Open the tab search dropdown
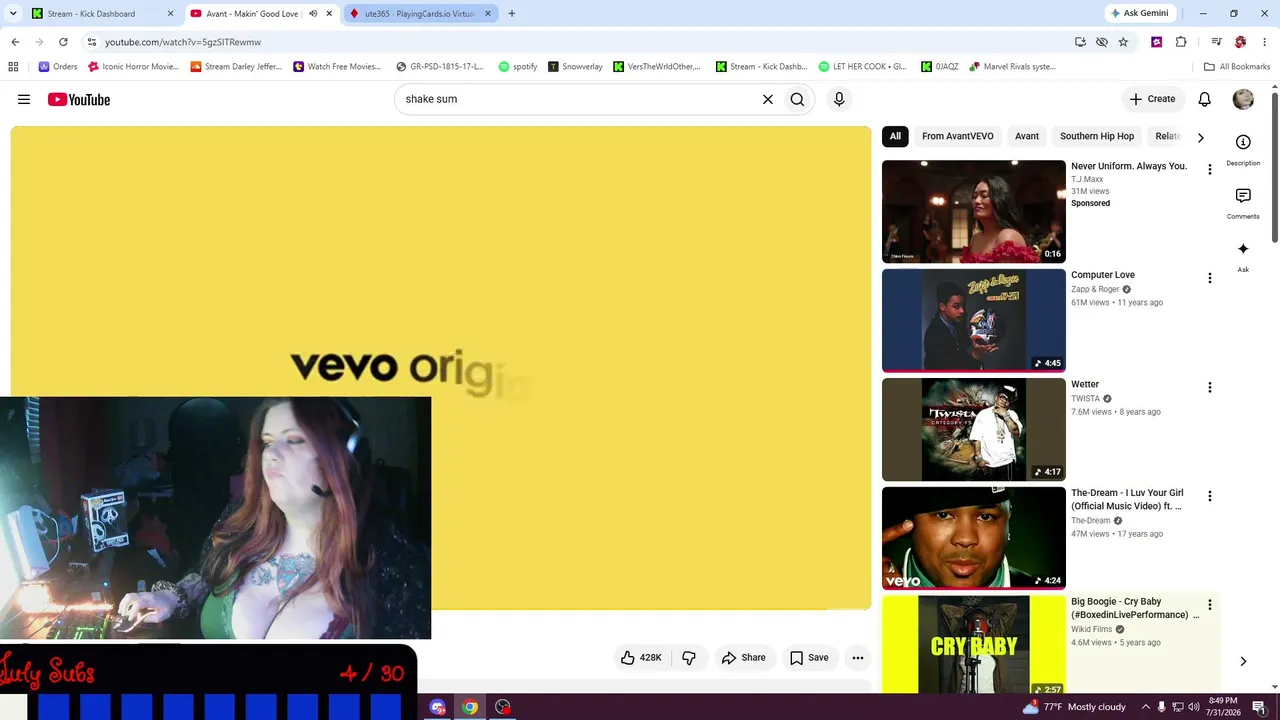 click(13, 14)
